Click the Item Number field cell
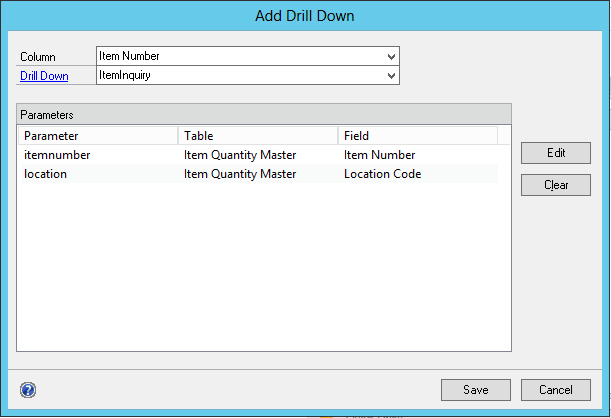The image size is (611, 418). pyautogui.click(x=380, y=155)
